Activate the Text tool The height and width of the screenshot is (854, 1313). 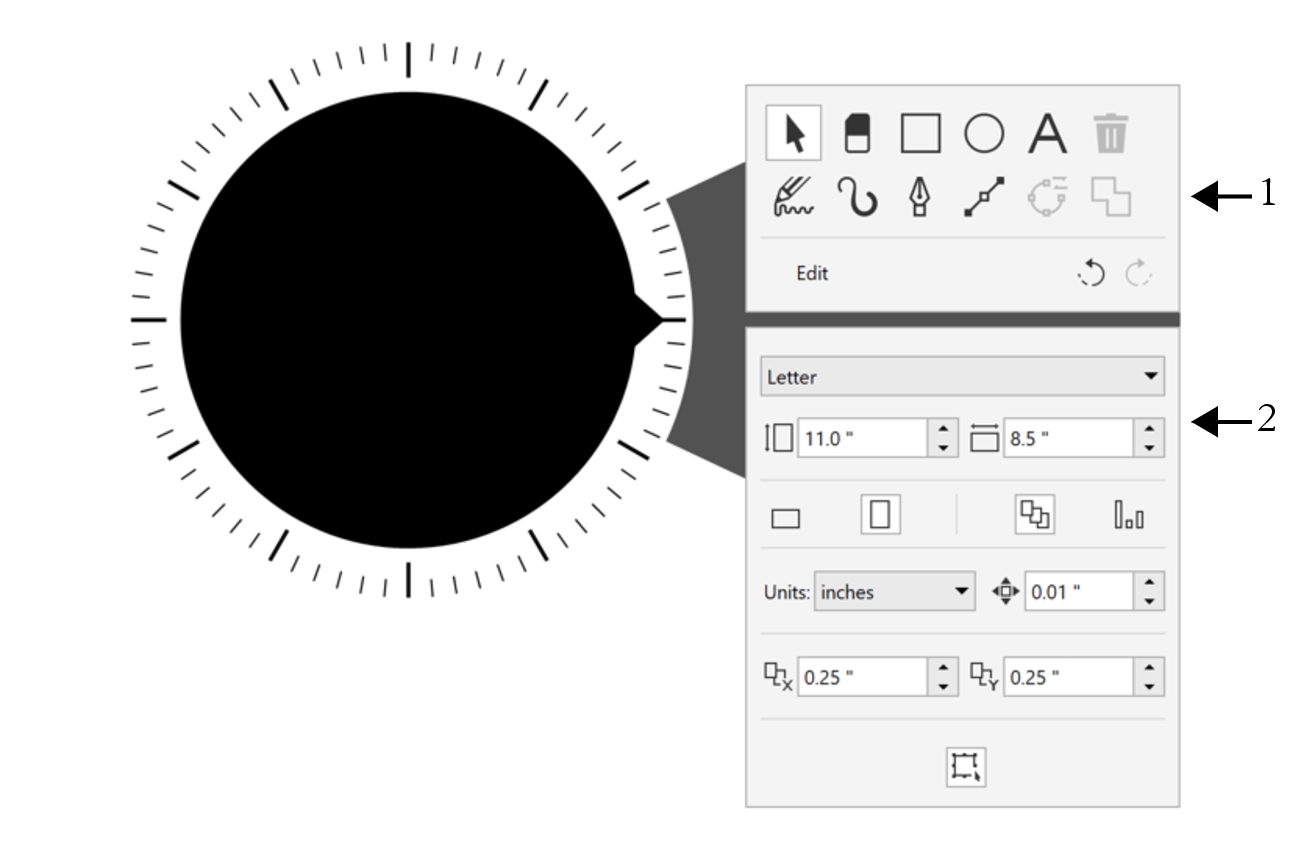[x=1047, y=133]
